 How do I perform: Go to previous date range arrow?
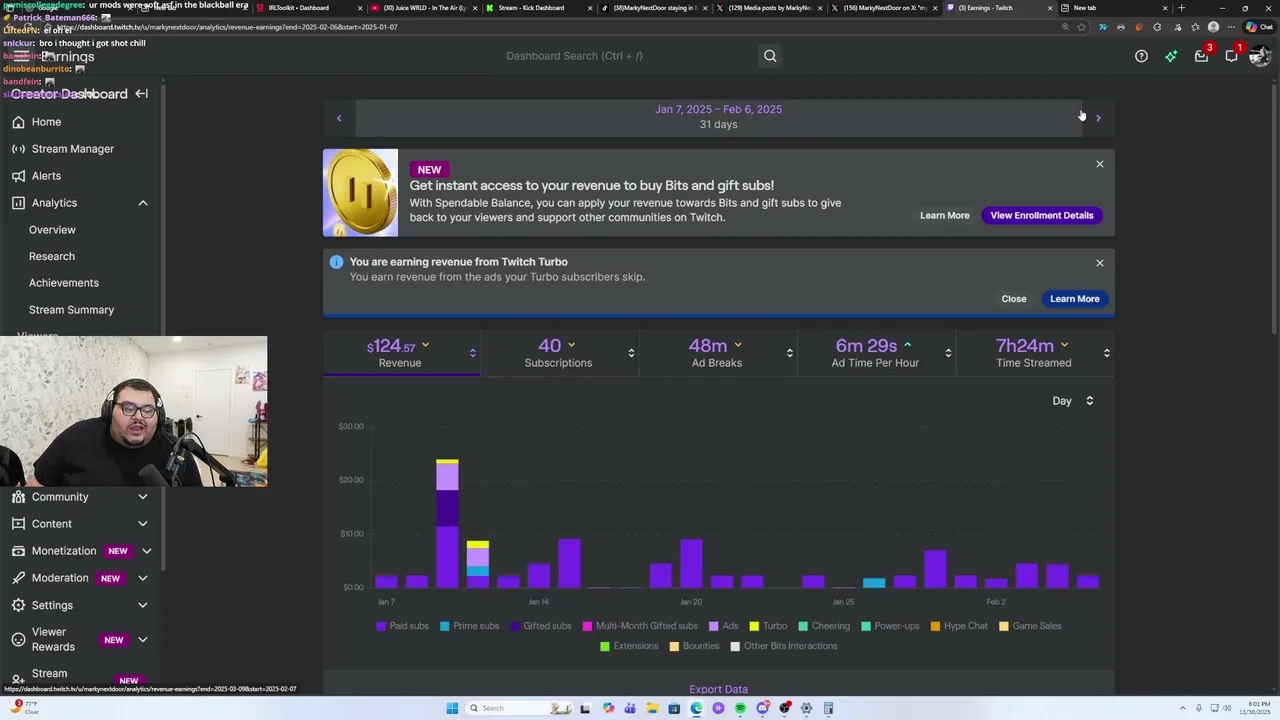[x=339, y=118]
